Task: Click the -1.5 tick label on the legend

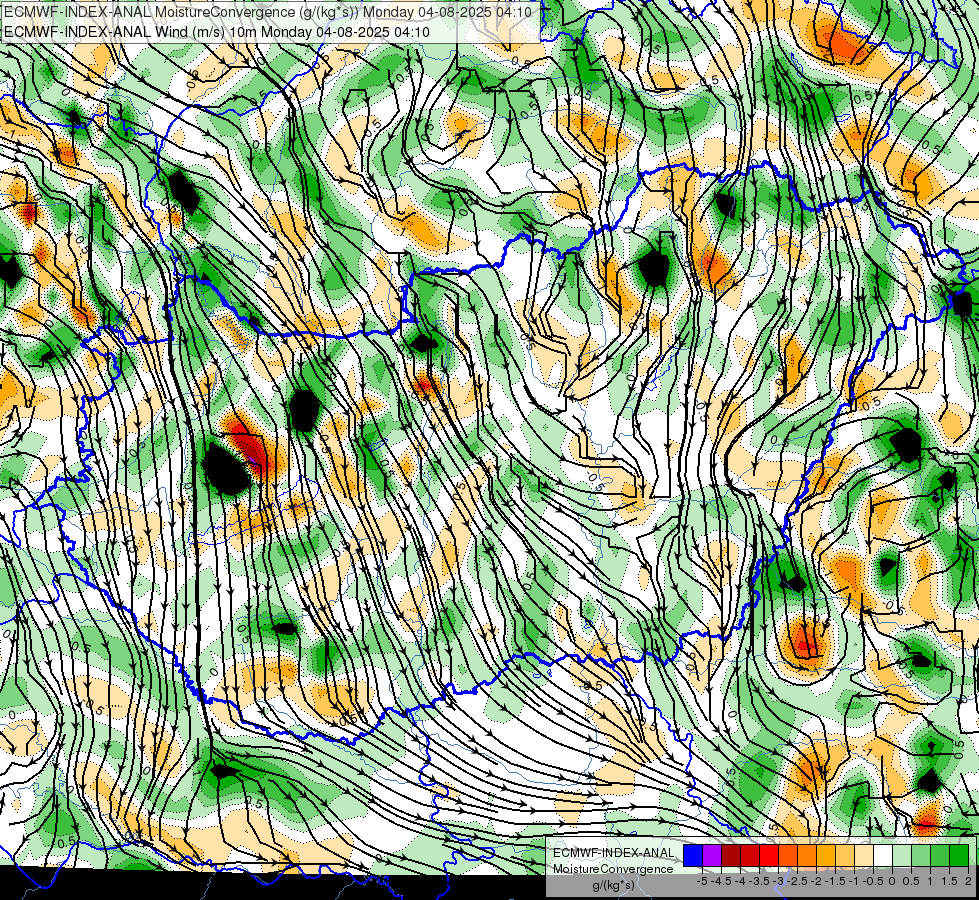Action: pyautogui.click(x=835, y=881)
